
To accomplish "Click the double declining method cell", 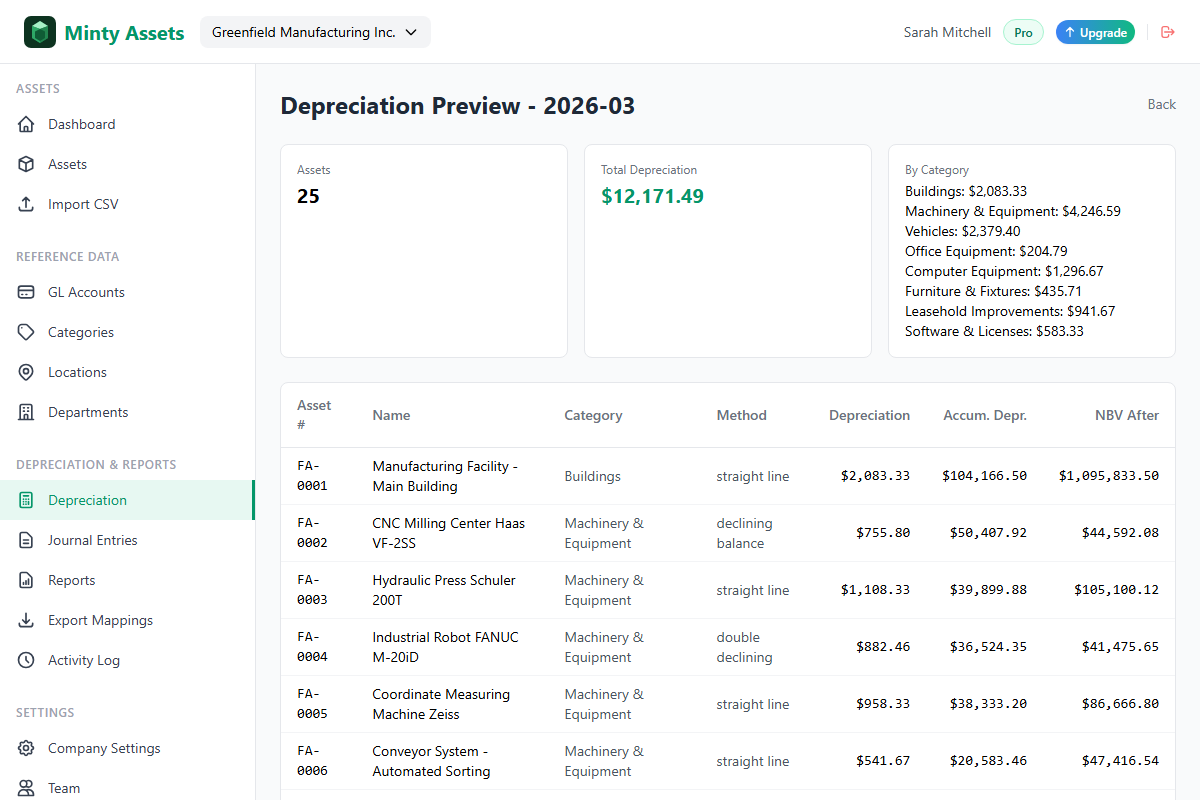I will click(x=744, y=647).
